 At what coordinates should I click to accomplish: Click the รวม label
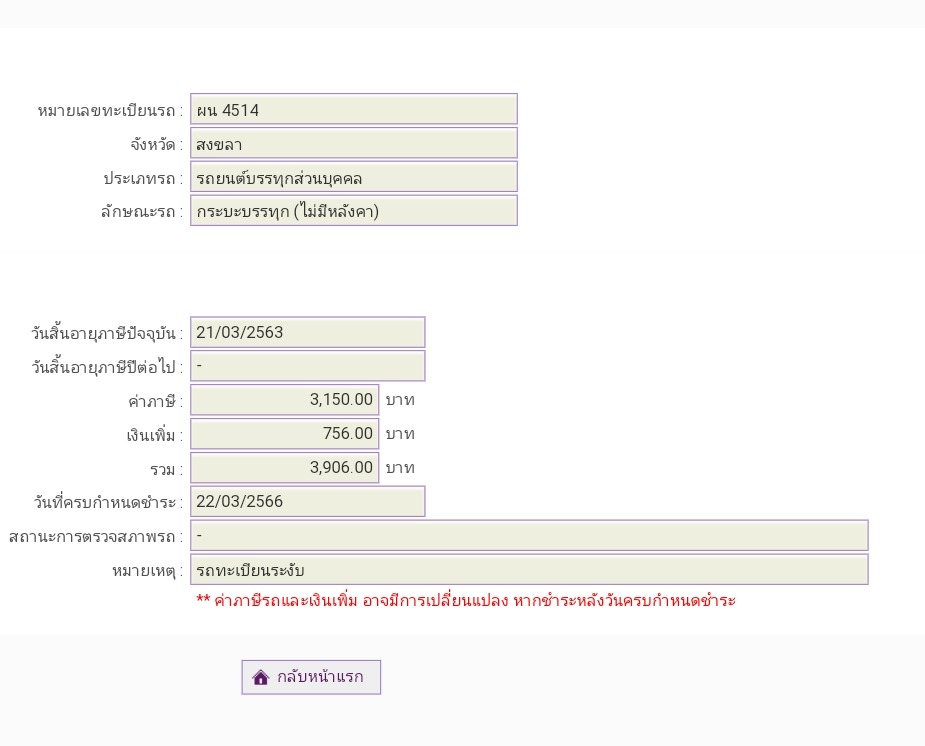pos(166,470)
